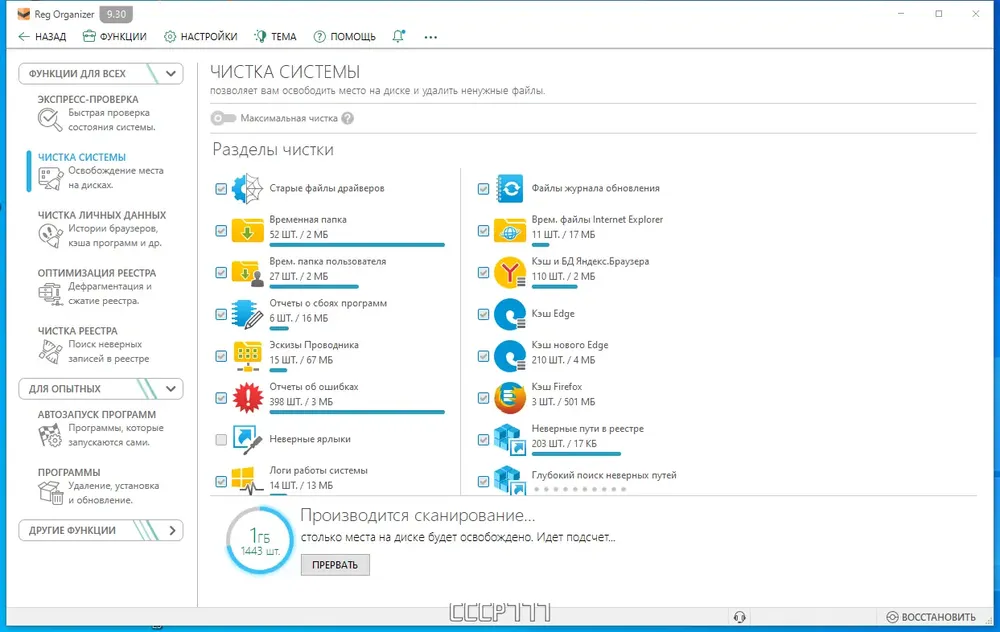1000x632 pixels.
Task: Click the Неверные пути в реестре size bar
Action: [x=576, y=454]
